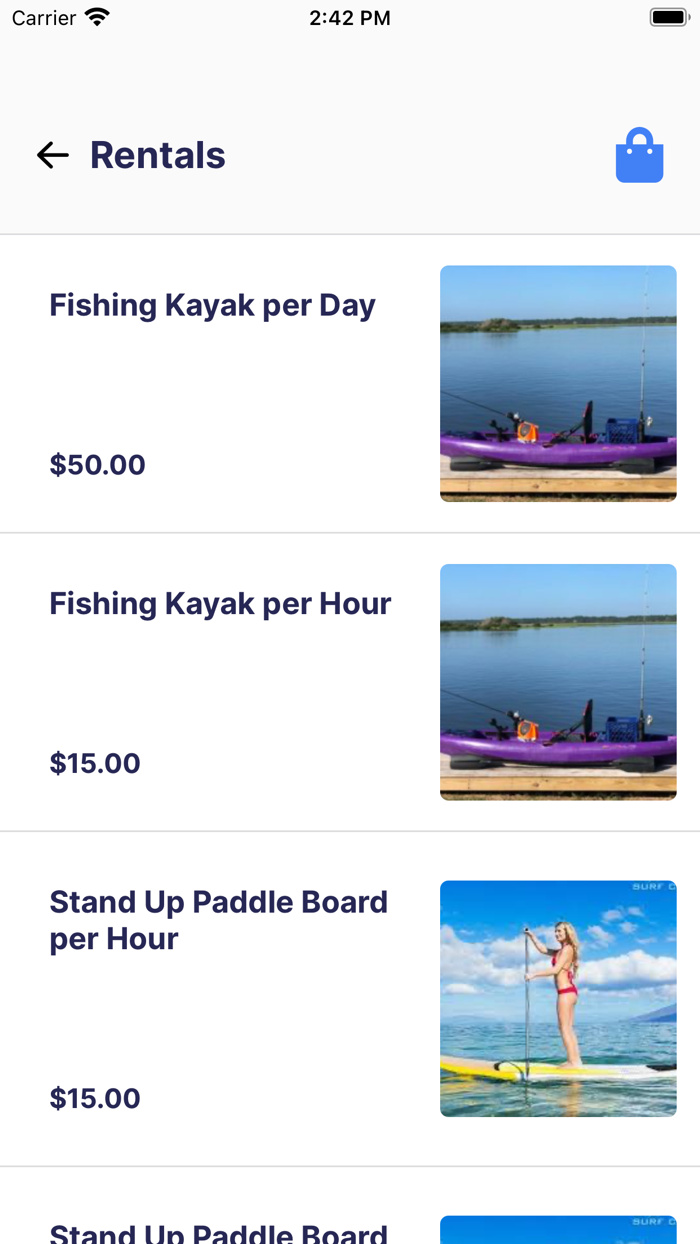Tap the $50.00 price label
This screenshot has height=1244, width=700.
[x=98, y=465]
